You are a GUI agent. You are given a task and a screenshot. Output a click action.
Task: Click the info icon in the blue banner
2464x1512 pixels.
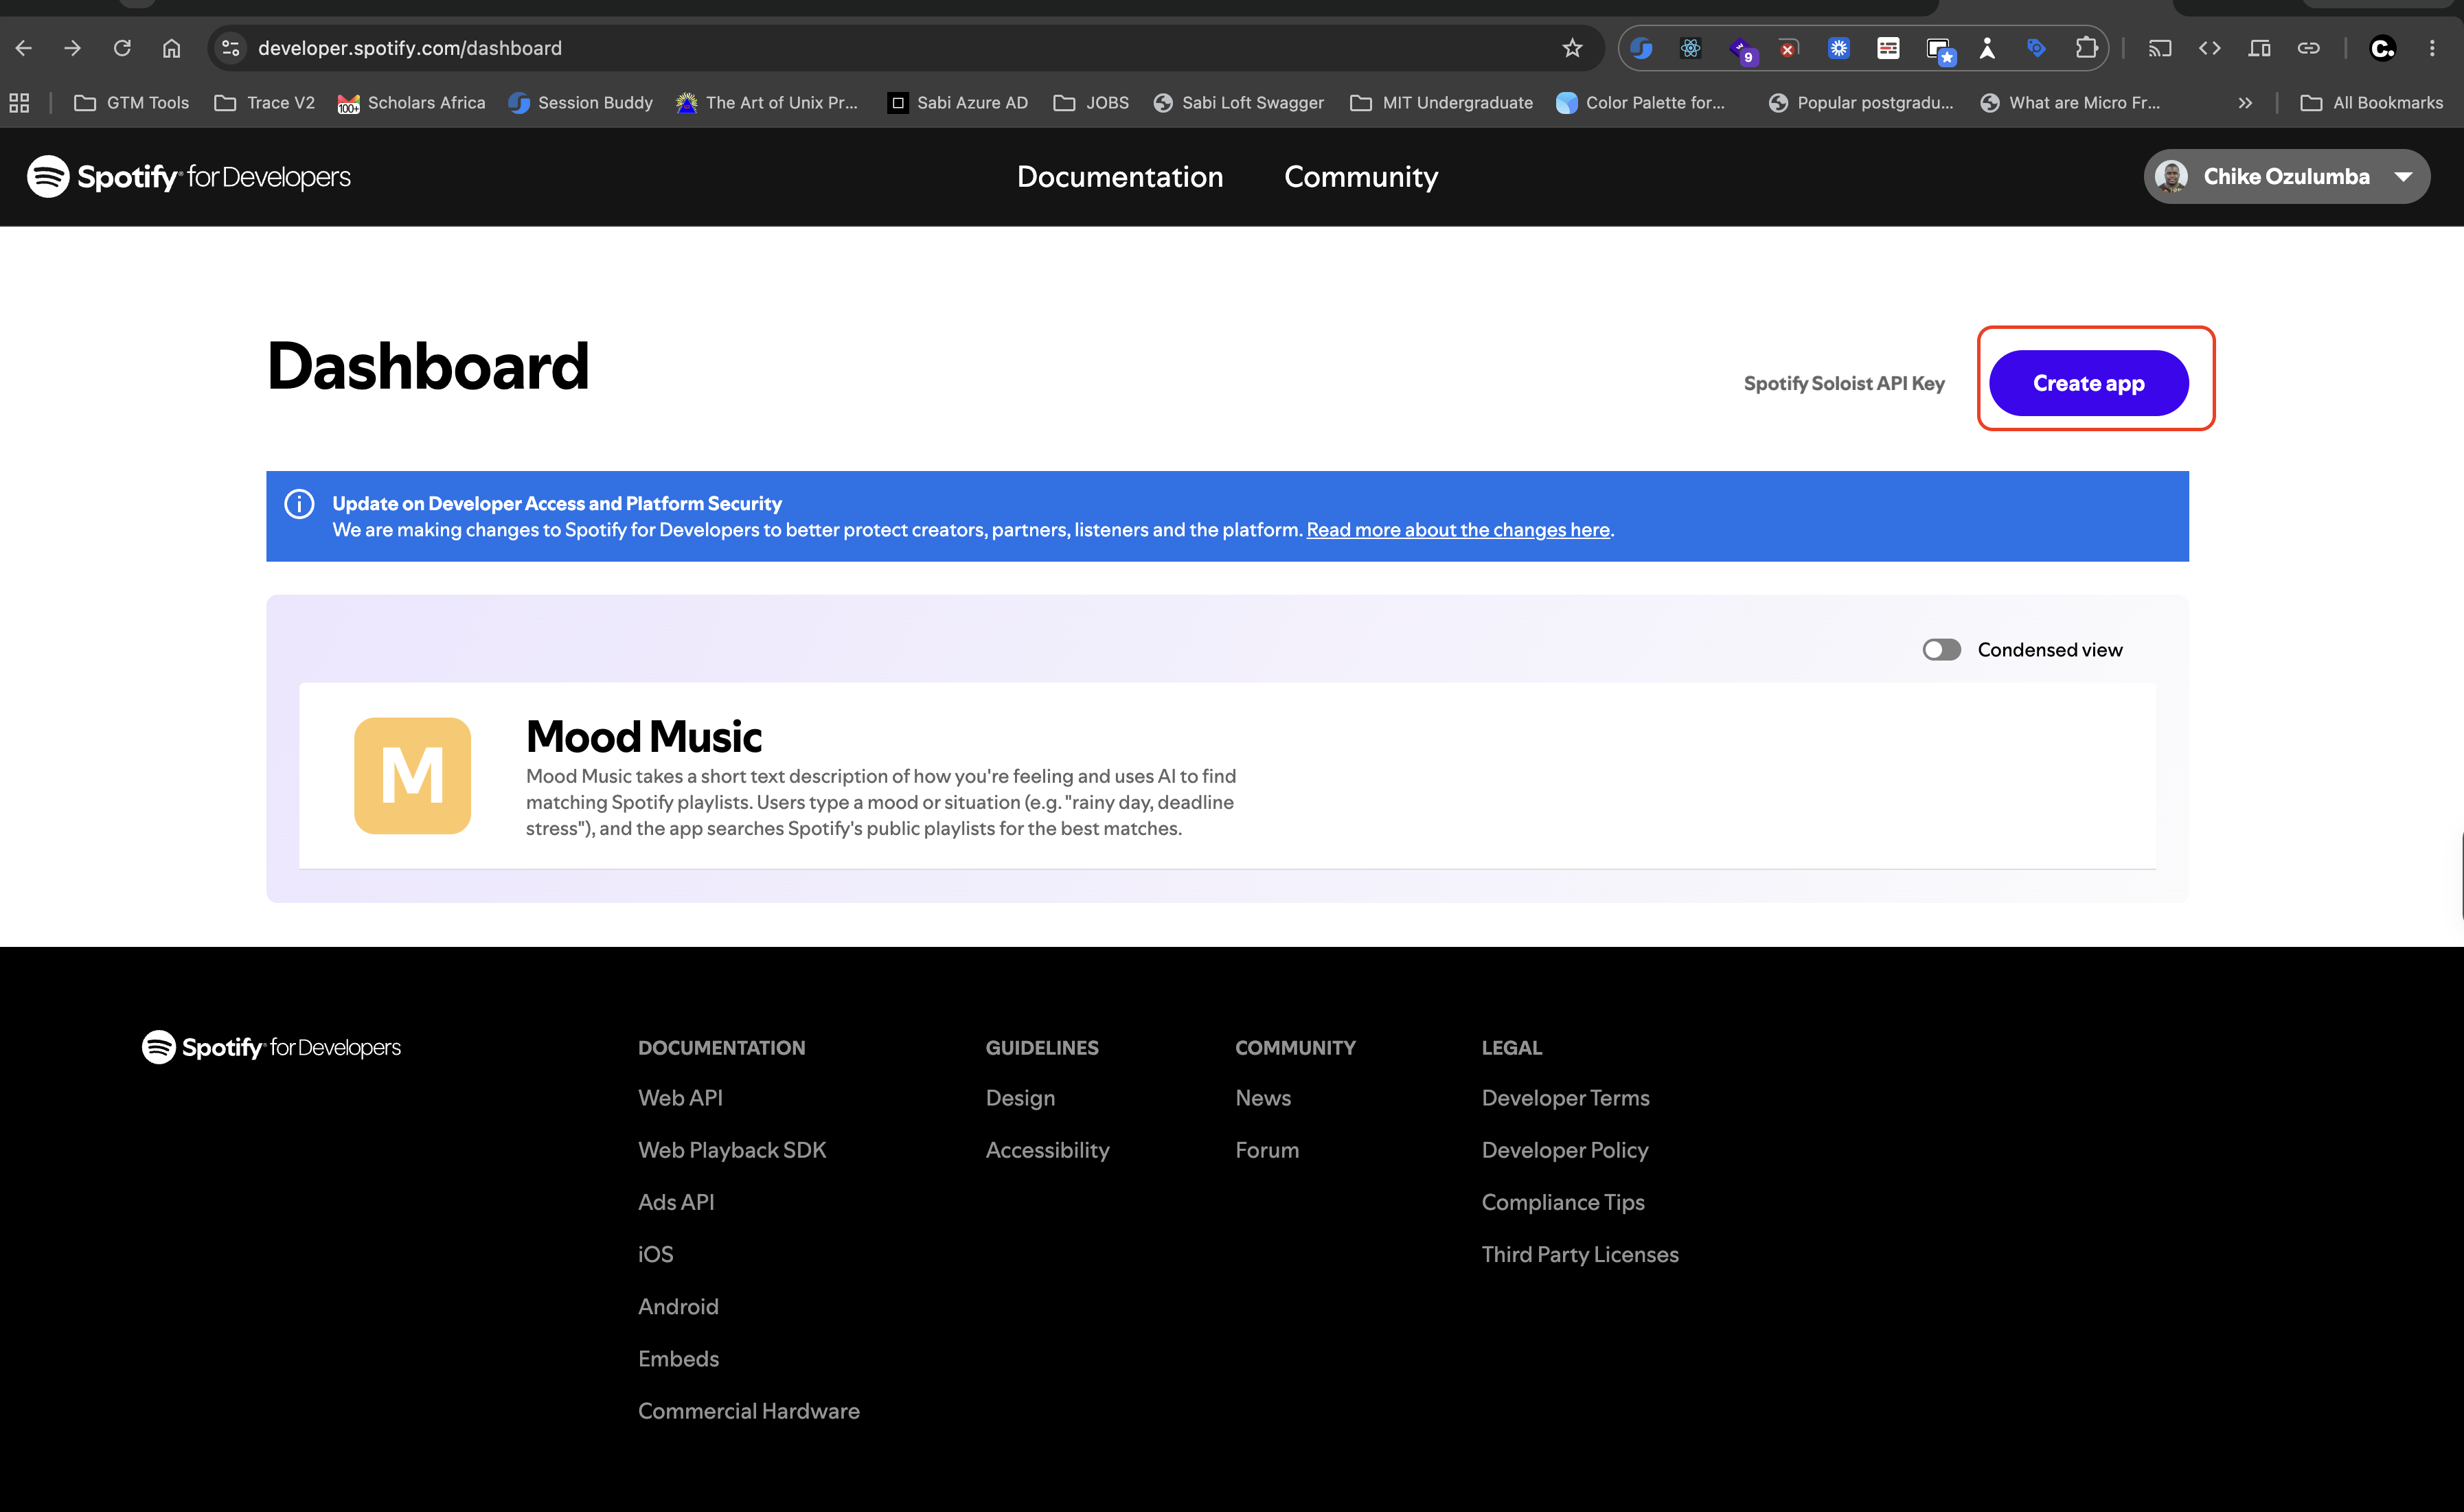pos(299,503)
